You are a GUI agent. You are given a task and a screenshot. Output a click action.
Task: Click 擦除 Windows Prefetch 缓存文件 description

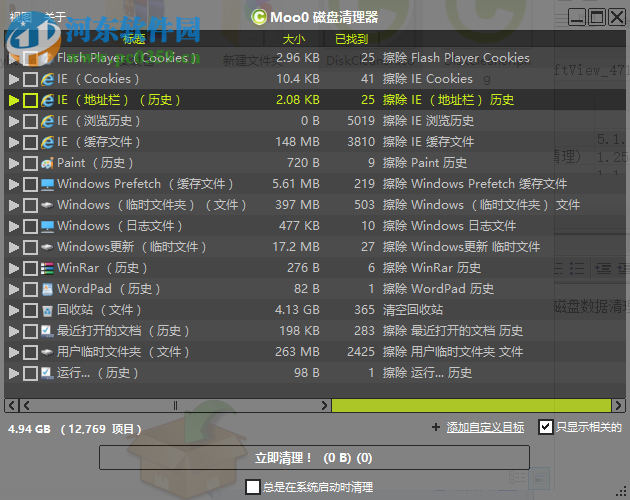coord(475,184)
